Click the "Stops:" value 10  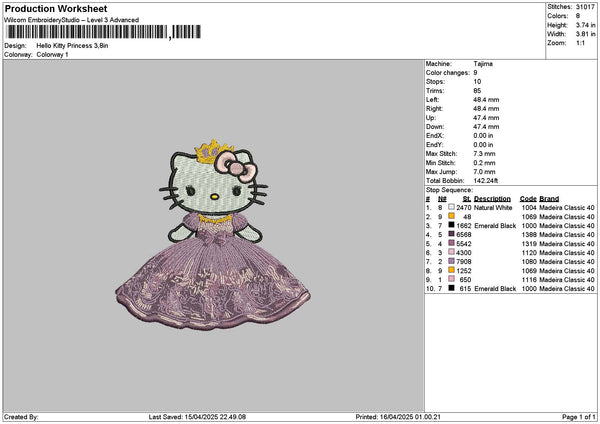tap(477, 82)
